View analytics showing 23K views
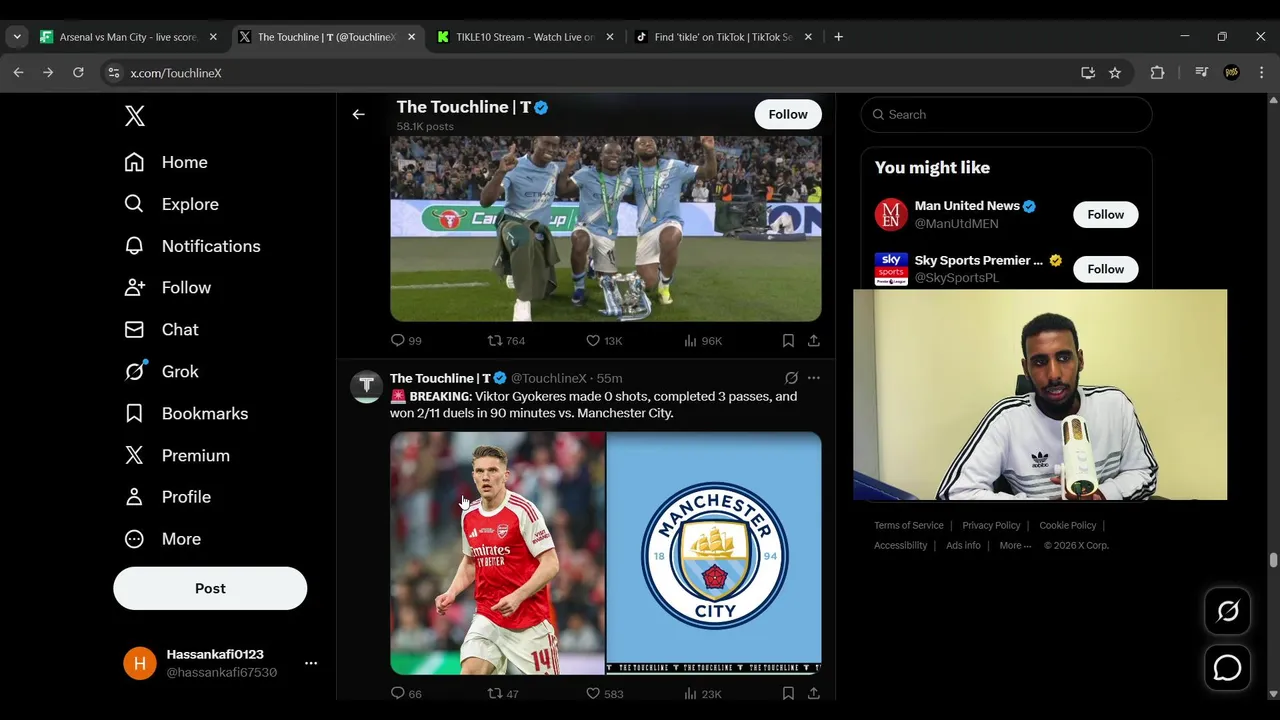The height and width of the screenshot is (720, 1280). [703, 693]
